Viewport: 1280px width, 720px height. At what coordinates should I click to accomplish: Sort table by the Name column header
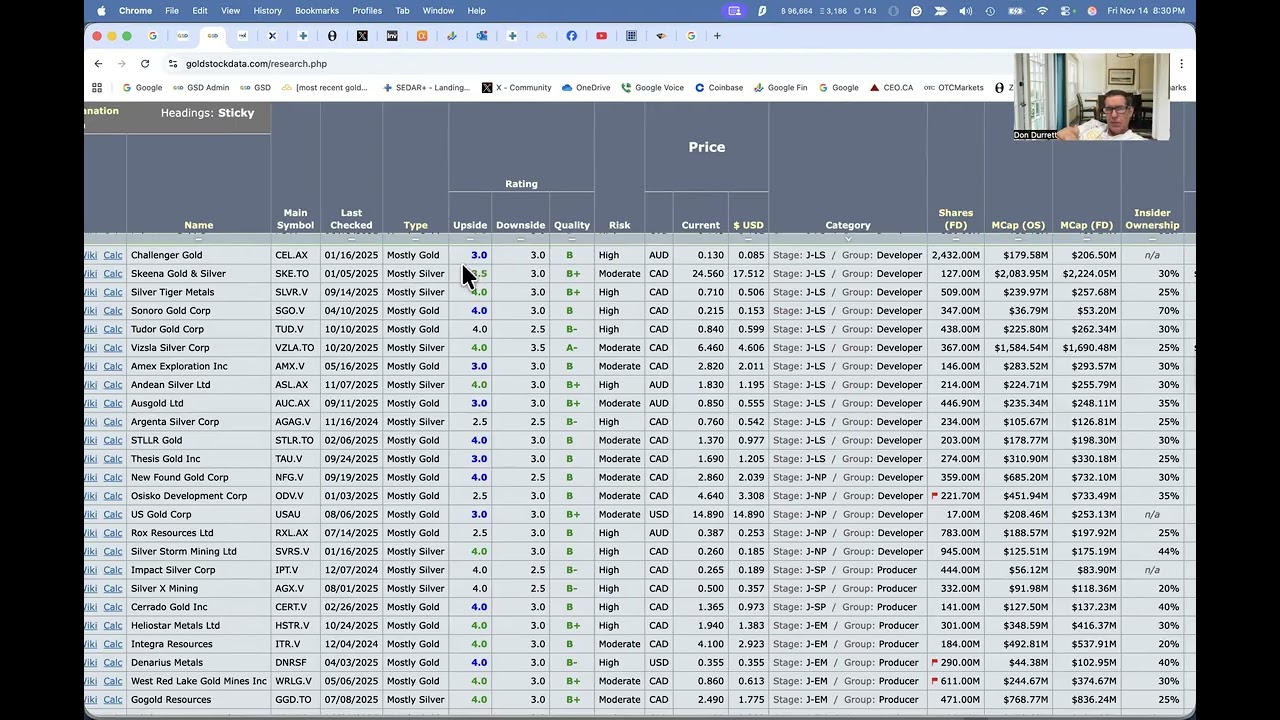198,225
